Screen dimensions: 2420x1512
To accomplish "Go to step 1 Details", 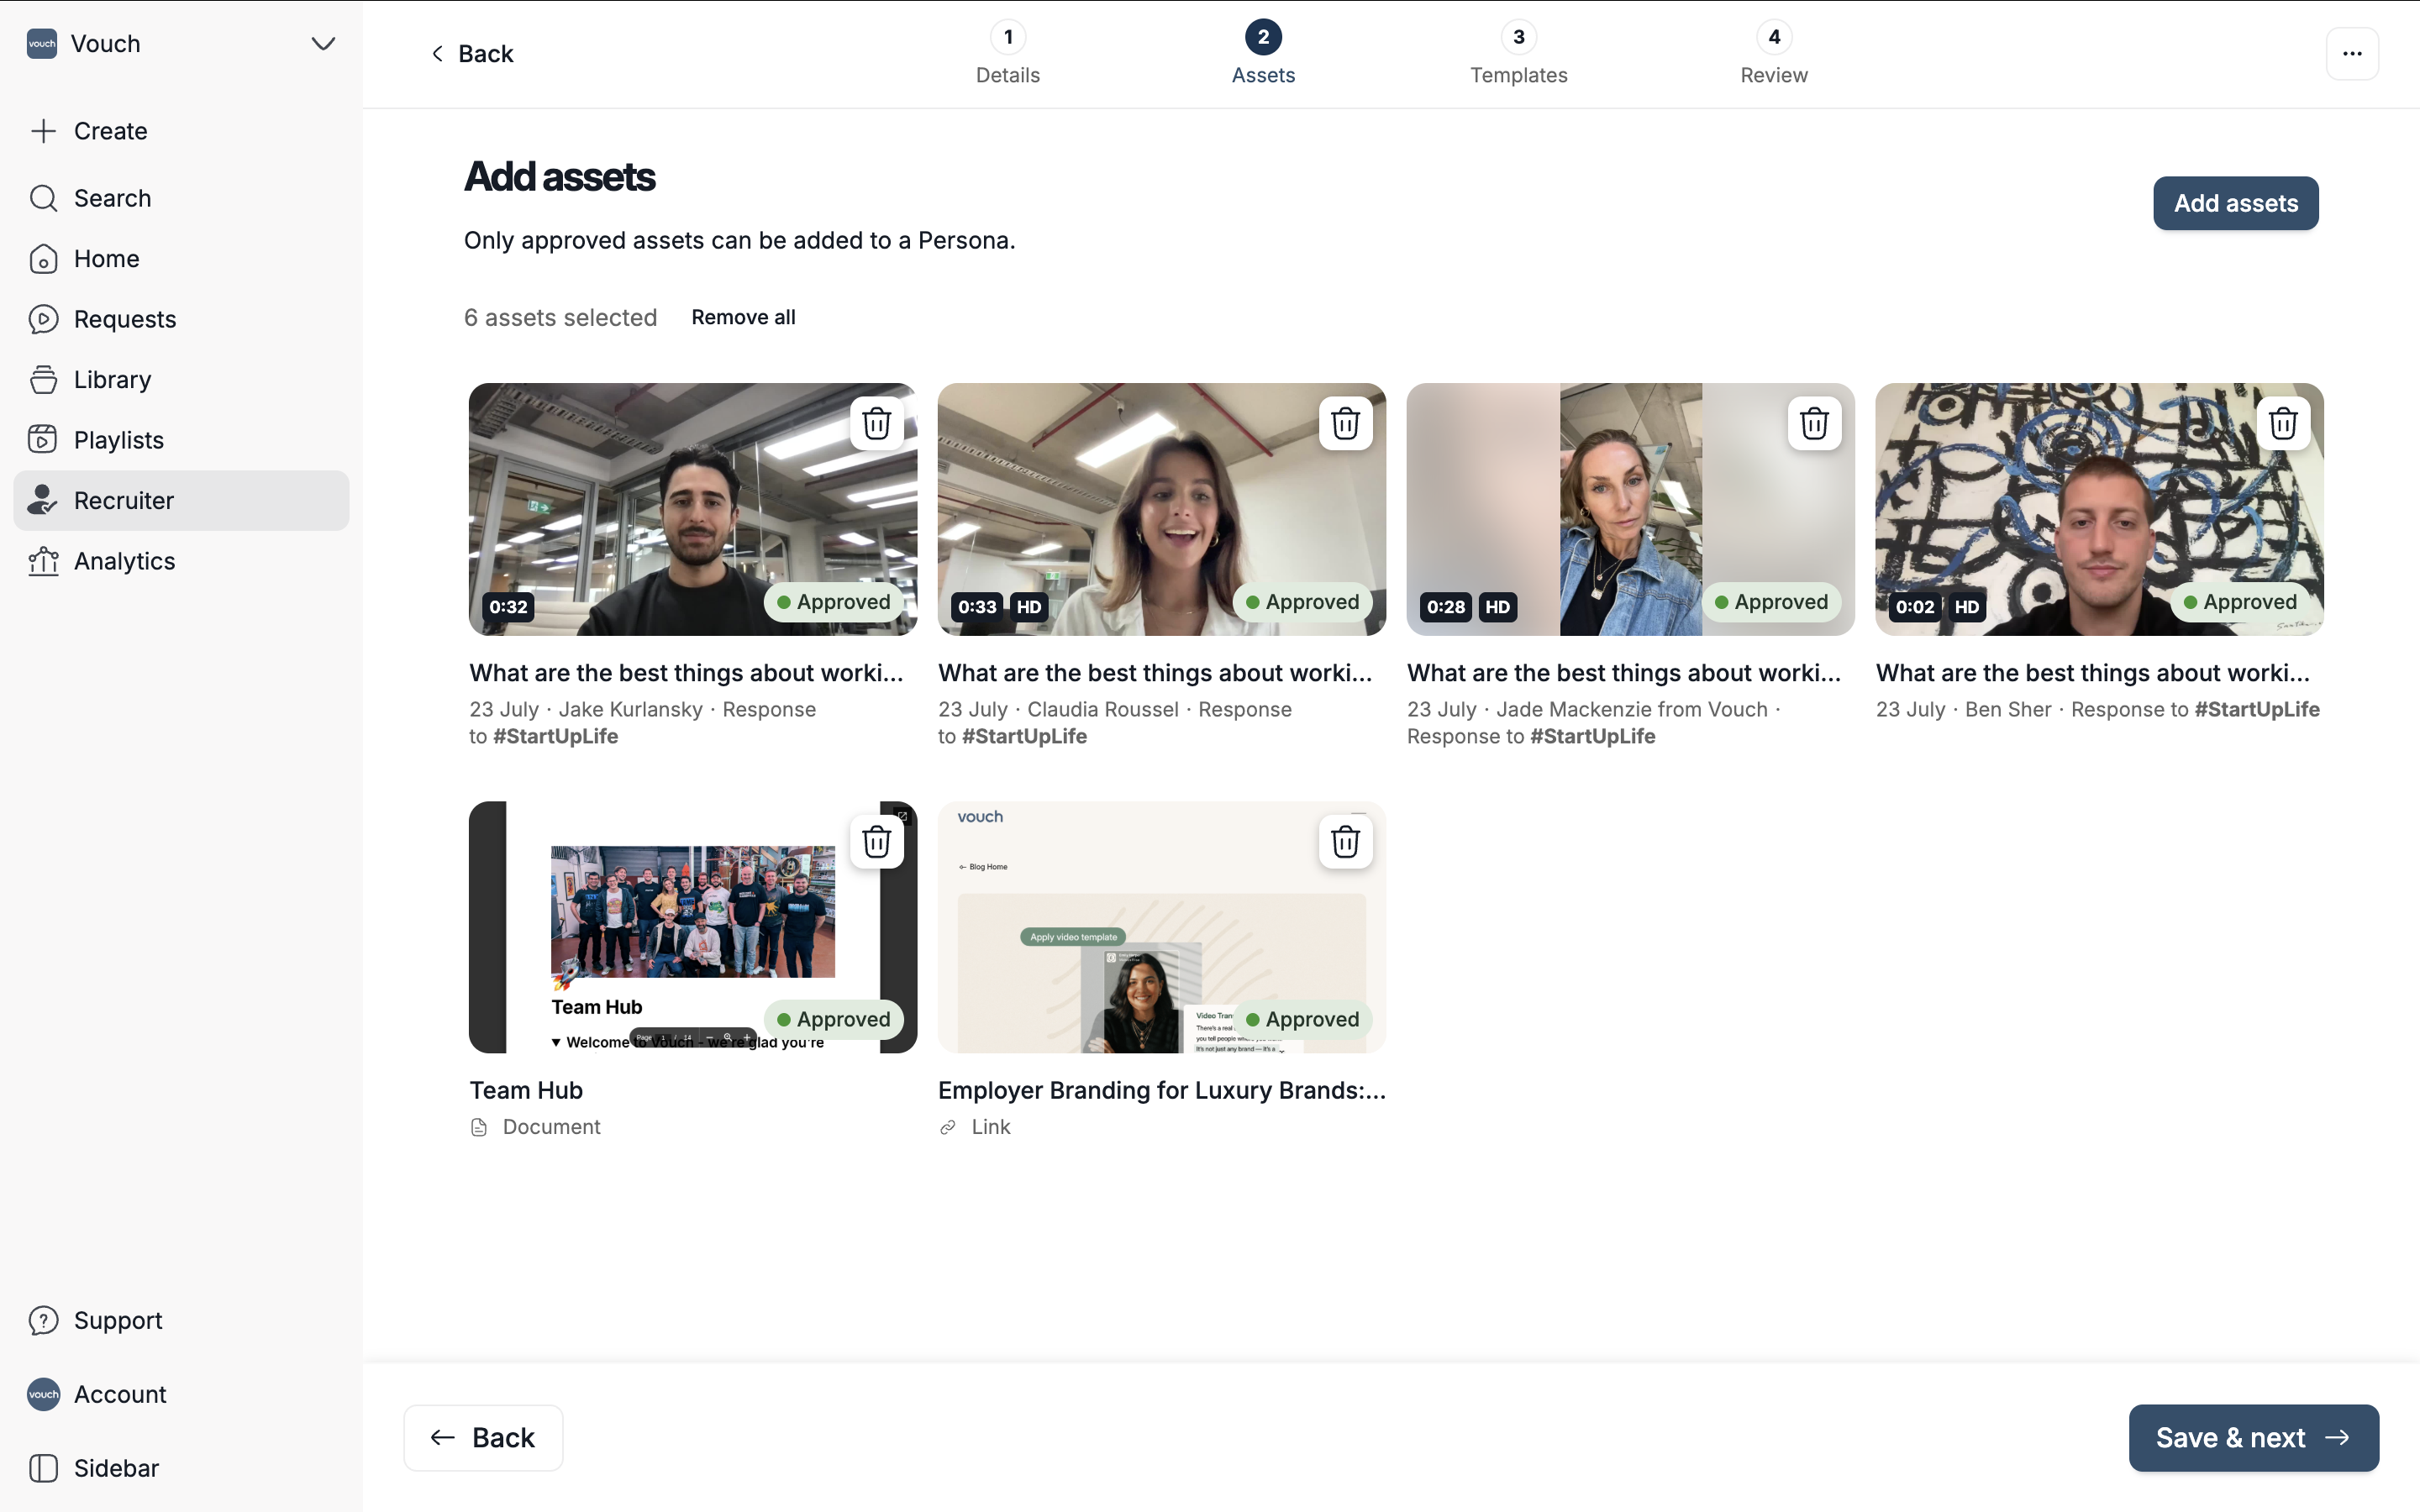I will point(1008,54).
